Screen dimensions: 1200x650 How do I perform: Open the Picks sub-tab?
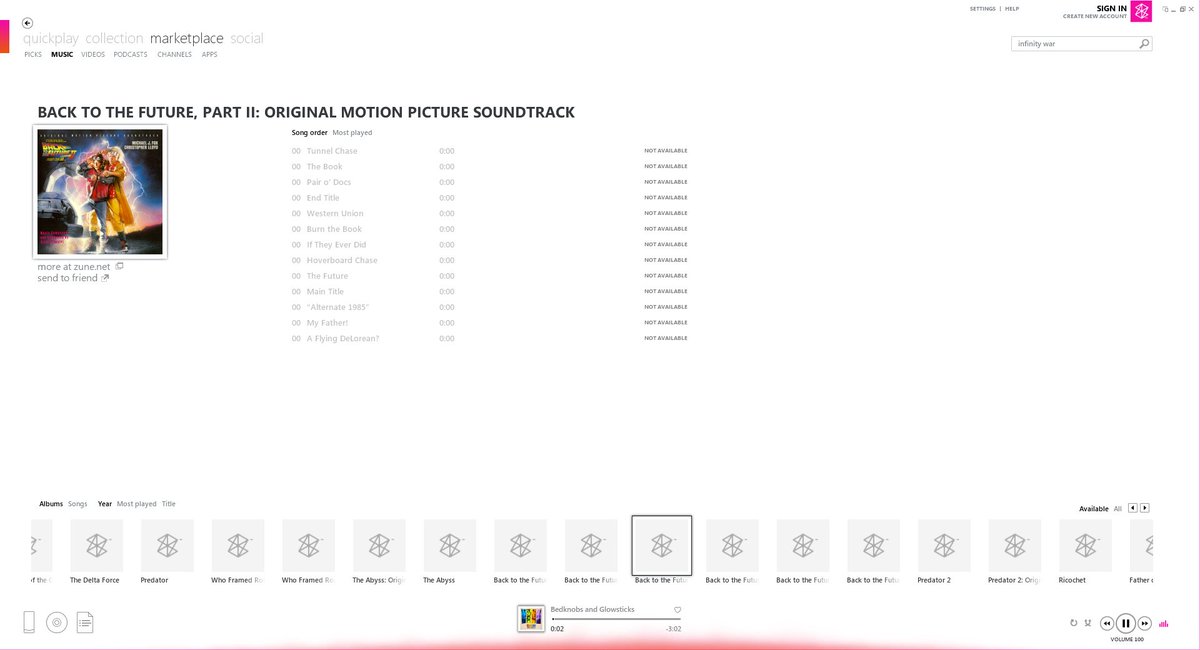coord(33,55)
